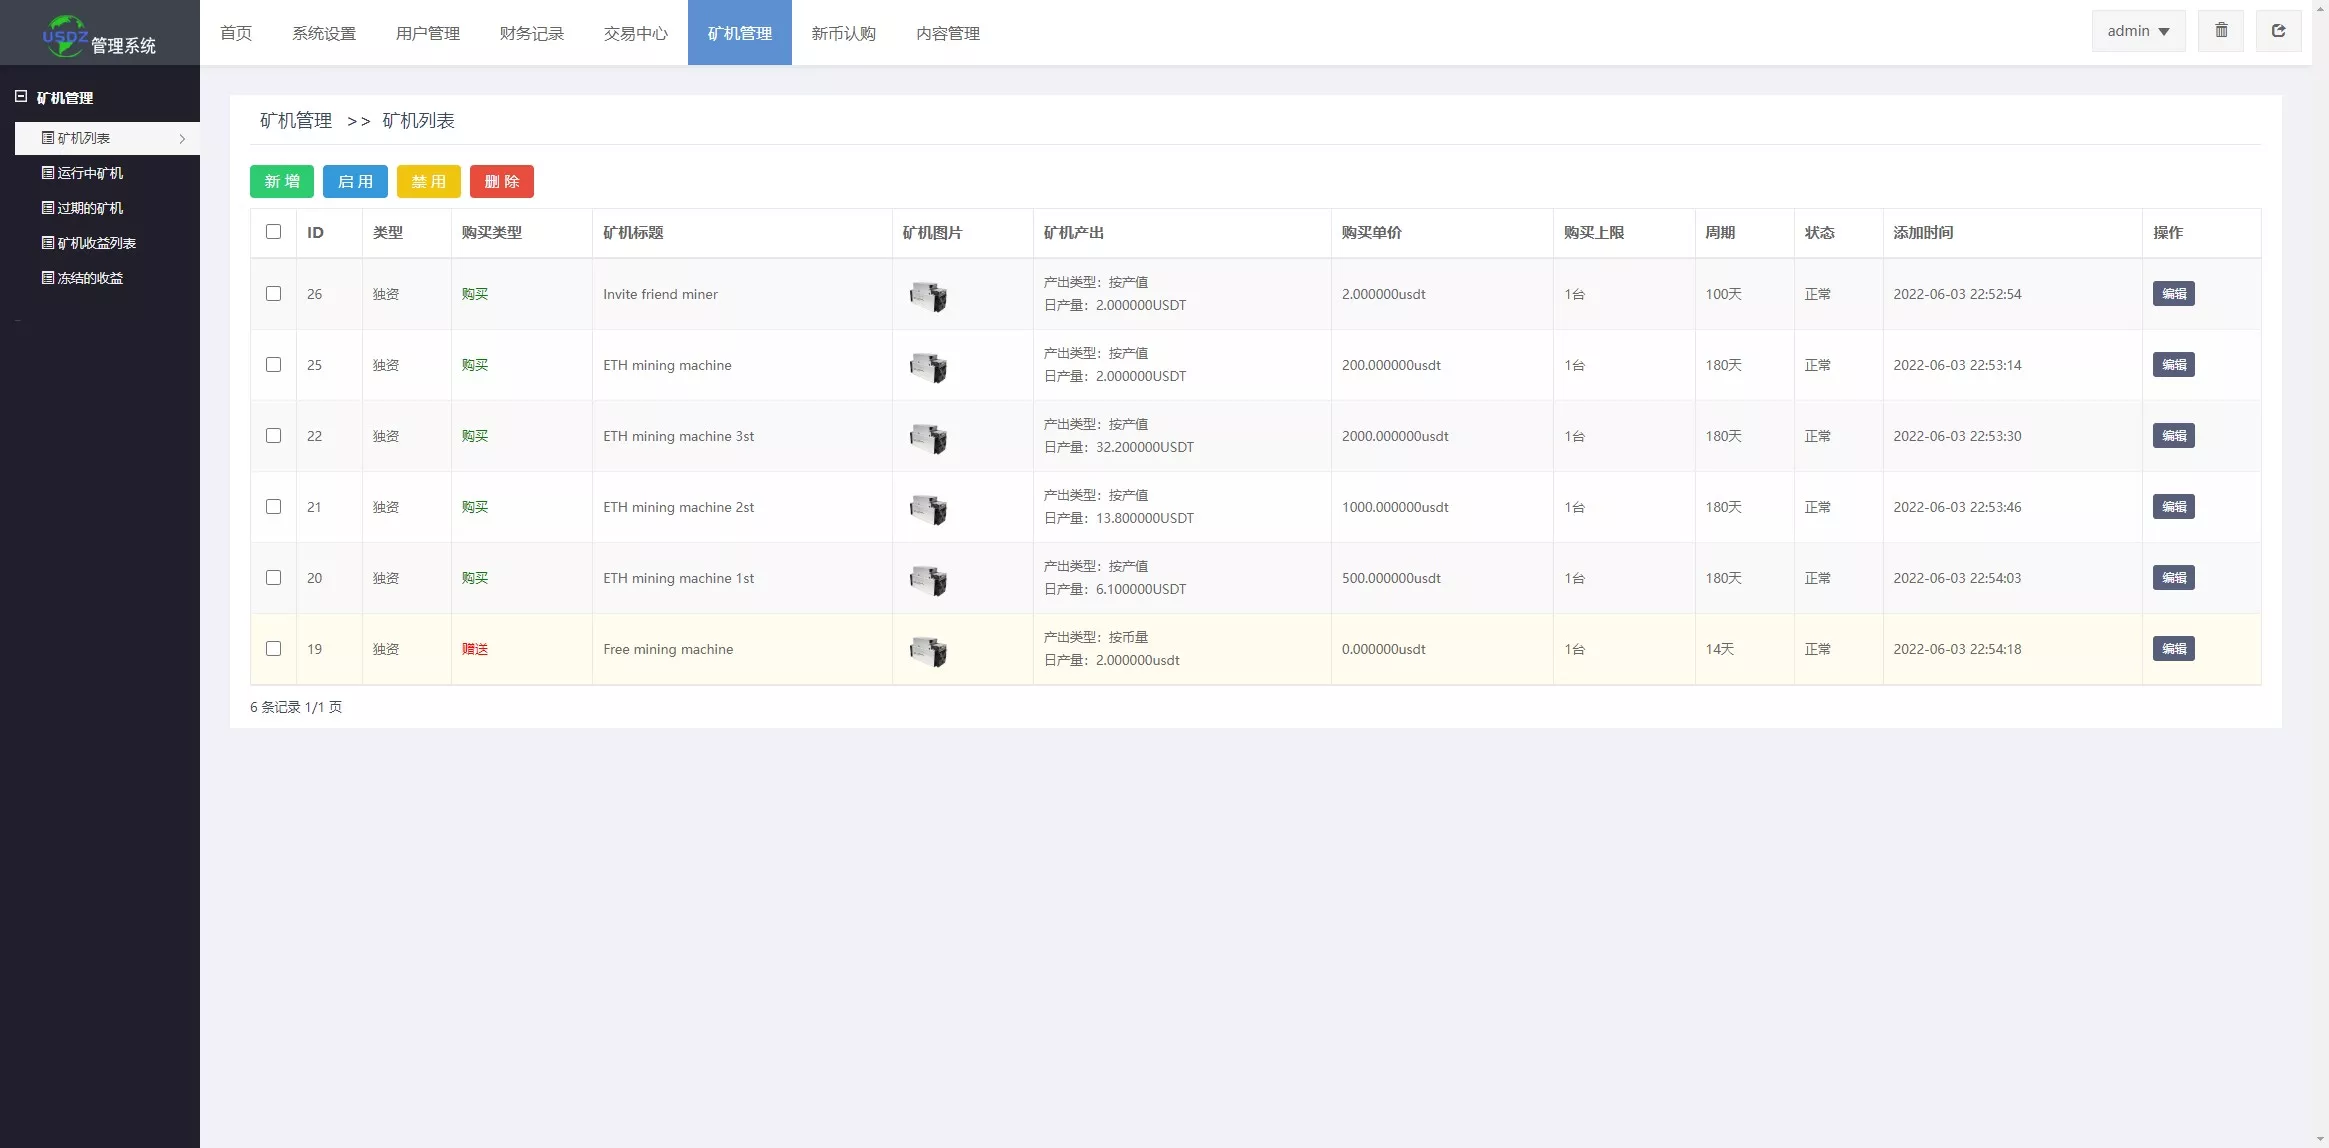The width and height of the screenshot is (2329, 1148).
Task: Collapse the 矿机管理 sidebar section
Action: (x=21, y=97)
